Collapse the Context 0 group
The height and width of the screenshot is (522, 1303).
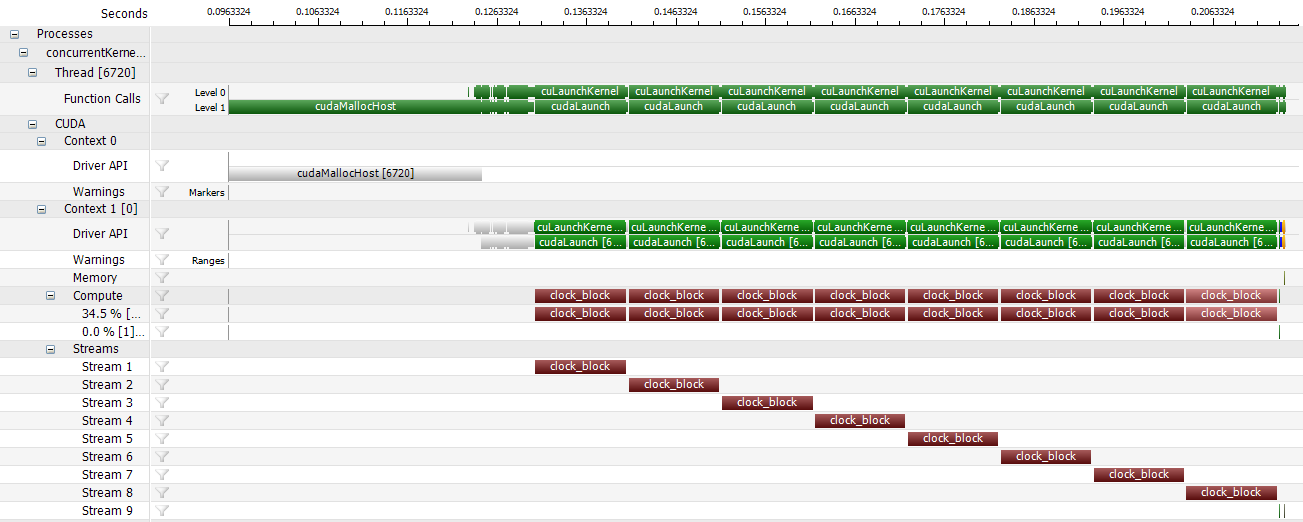click(41, 141)
